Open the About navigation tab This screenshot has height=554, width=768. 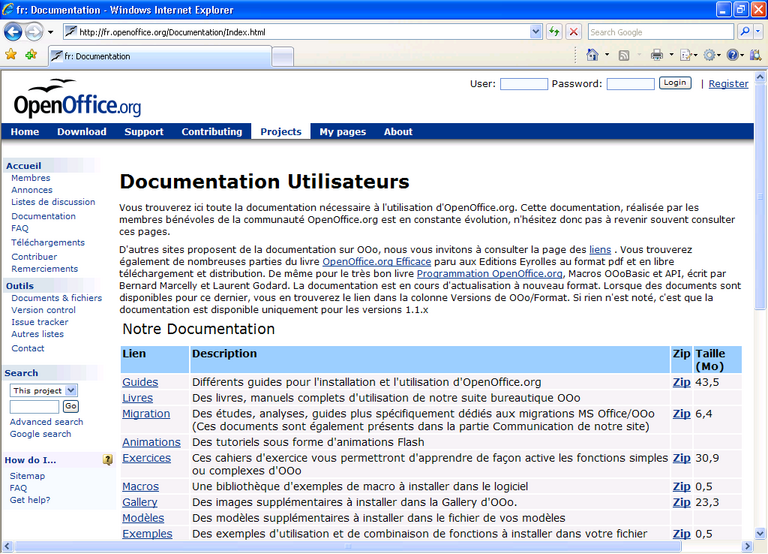(398, 131)
